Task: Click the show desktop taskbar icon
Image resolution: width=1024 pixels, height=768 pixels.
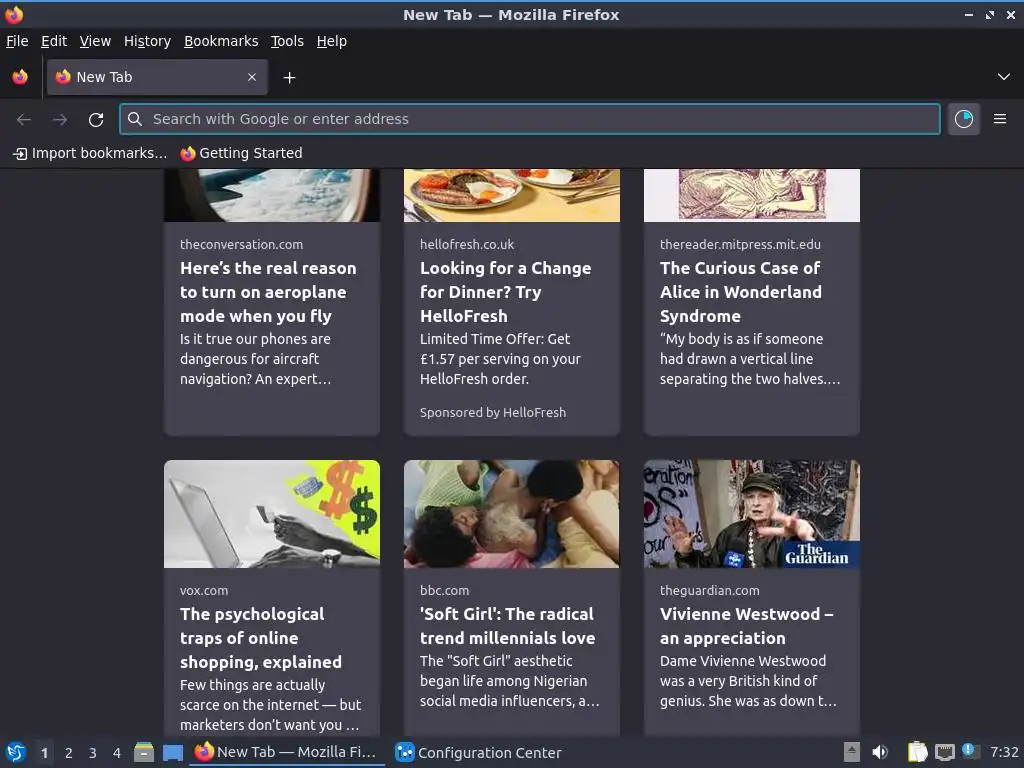Action: point(173,753)
